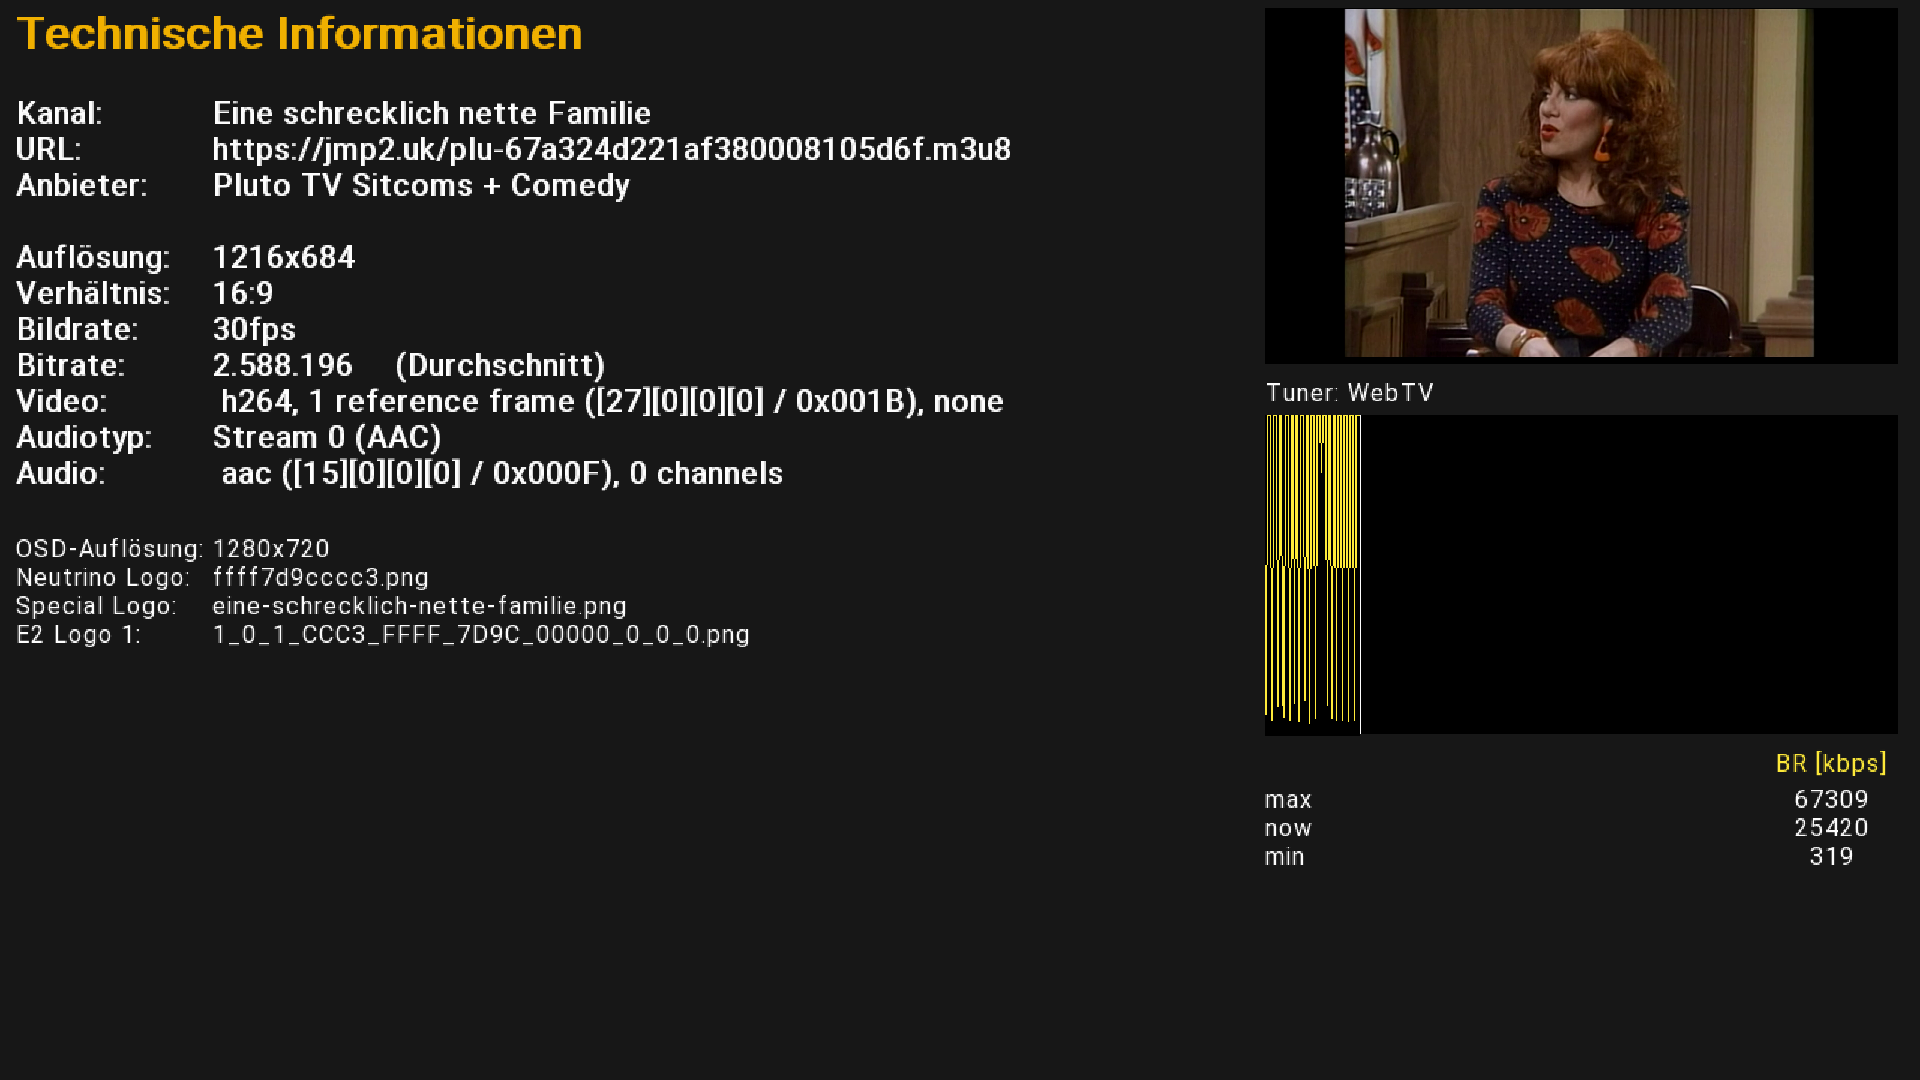Click the live video preview thumbnail
Image resolution: width=1920 pixels, height=1080 pixels.
tap(1580, 185)
